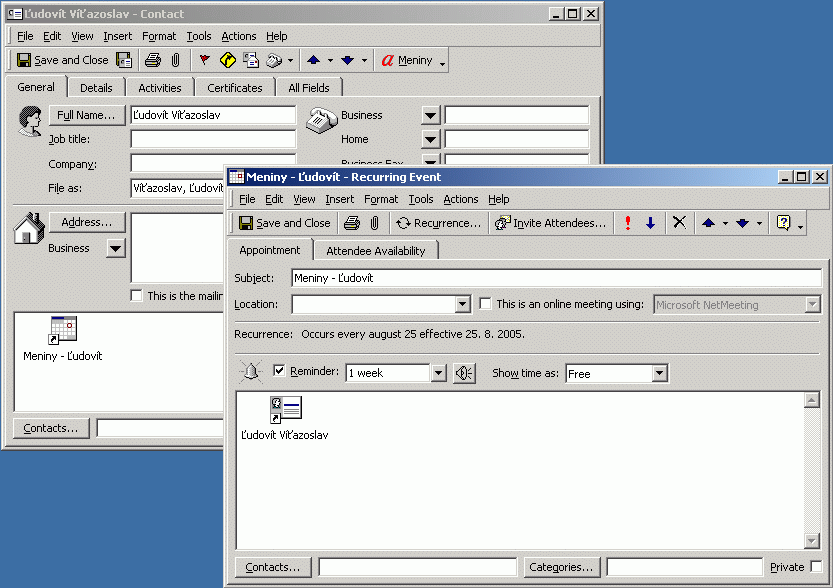This screenshot has width=833, height=588.
Task: Toggle the Private checkbox
Action: click(817, 567)
